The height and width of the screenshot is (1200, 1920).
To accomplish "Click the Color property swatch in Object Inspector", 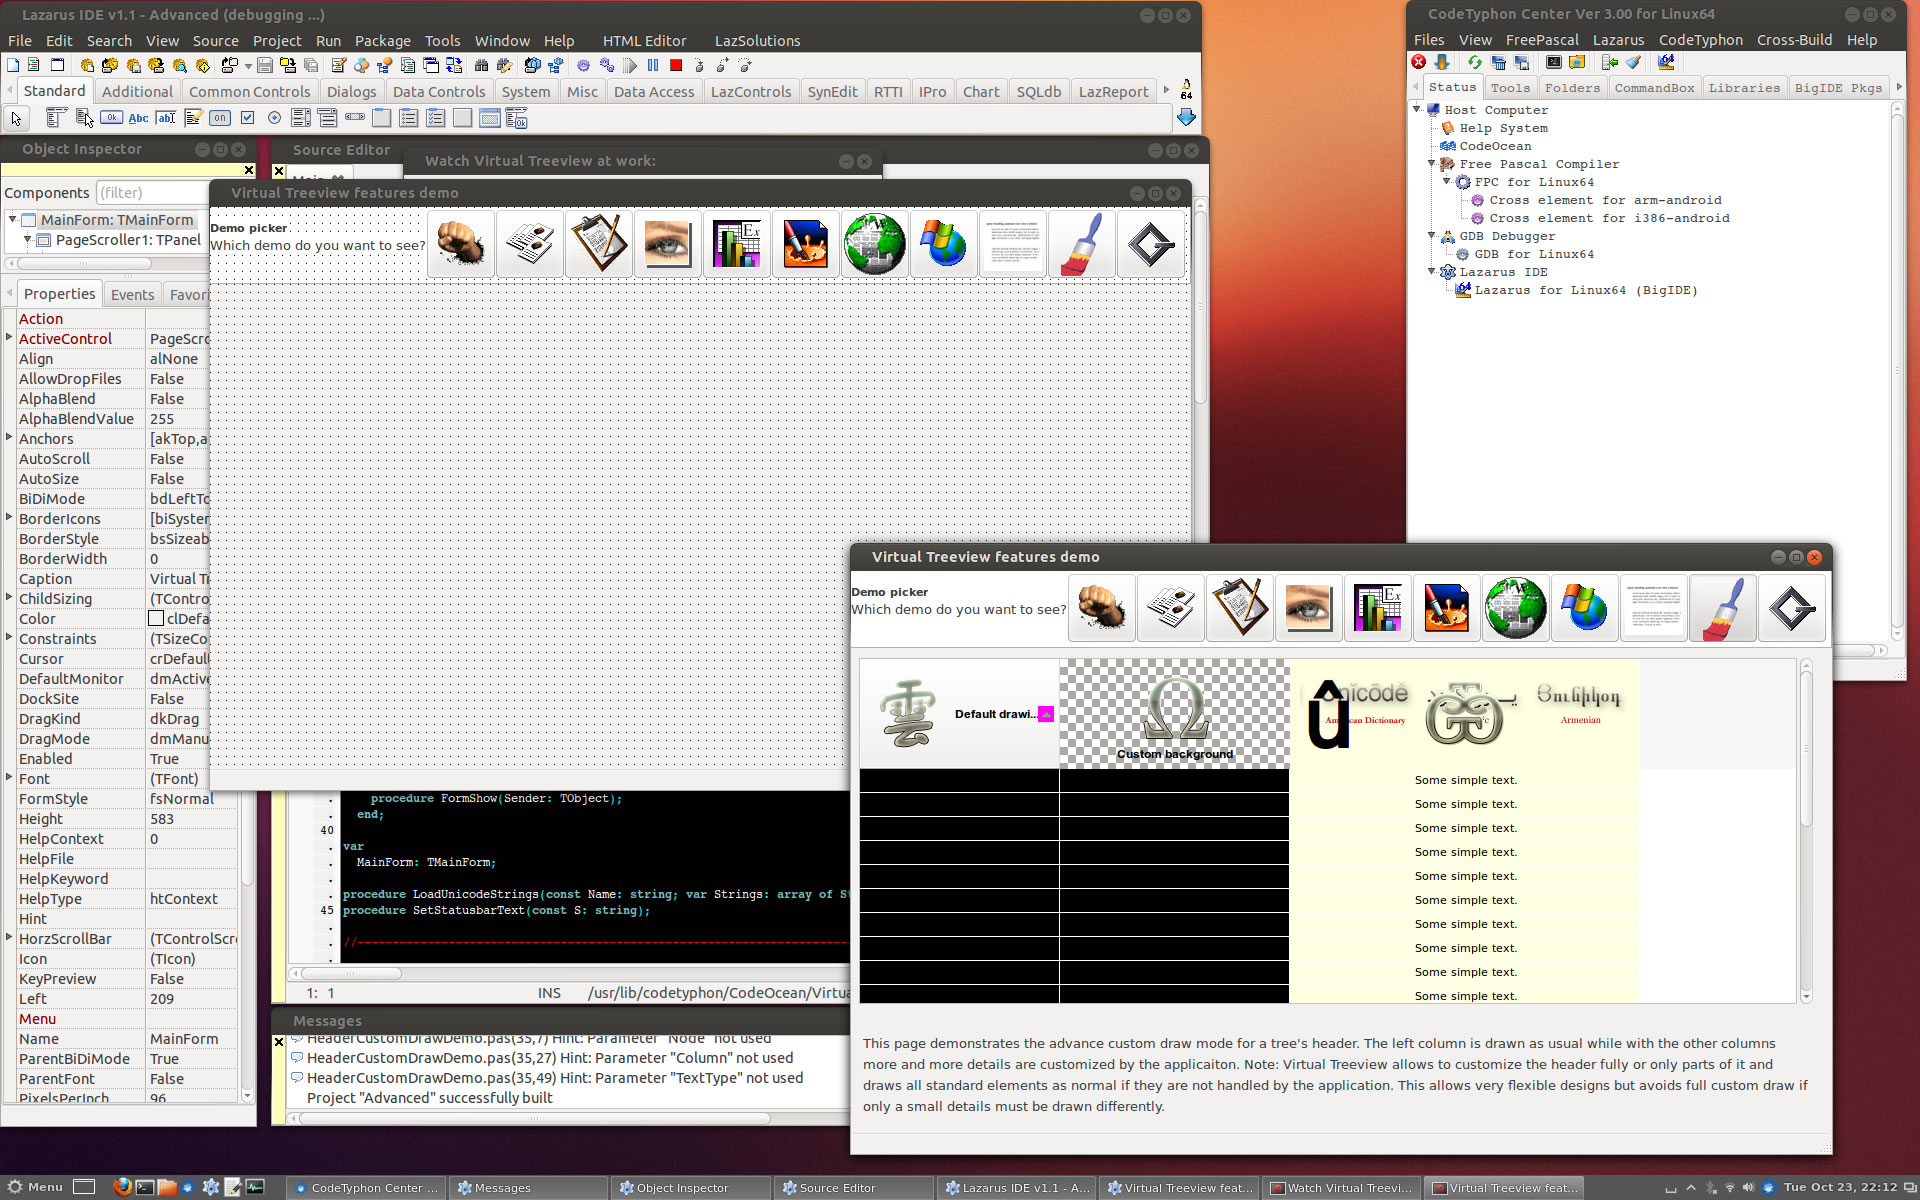I will click(x=156, y=619).
